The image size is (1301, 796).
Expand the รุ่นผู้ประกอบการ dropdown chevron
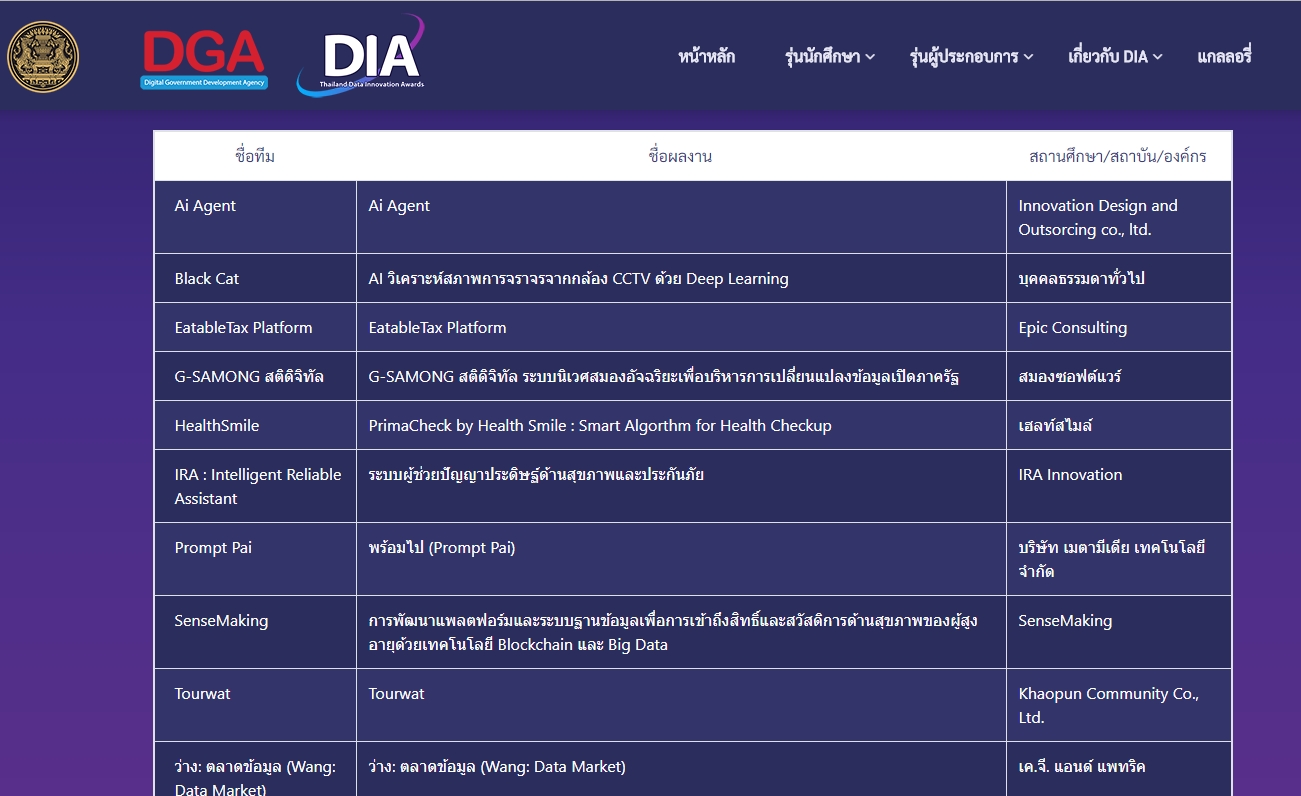pyautogui.click(x=1028, y=57)
